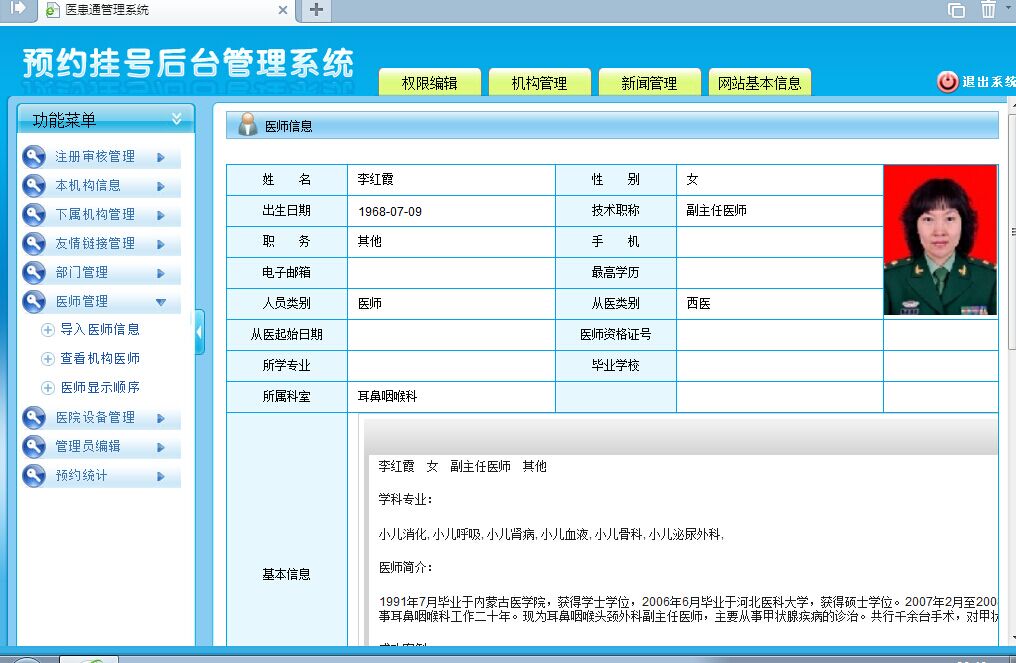
Task: Open the 新闻管理 tab
Action: pyautogui.click(x=649, y=82)
